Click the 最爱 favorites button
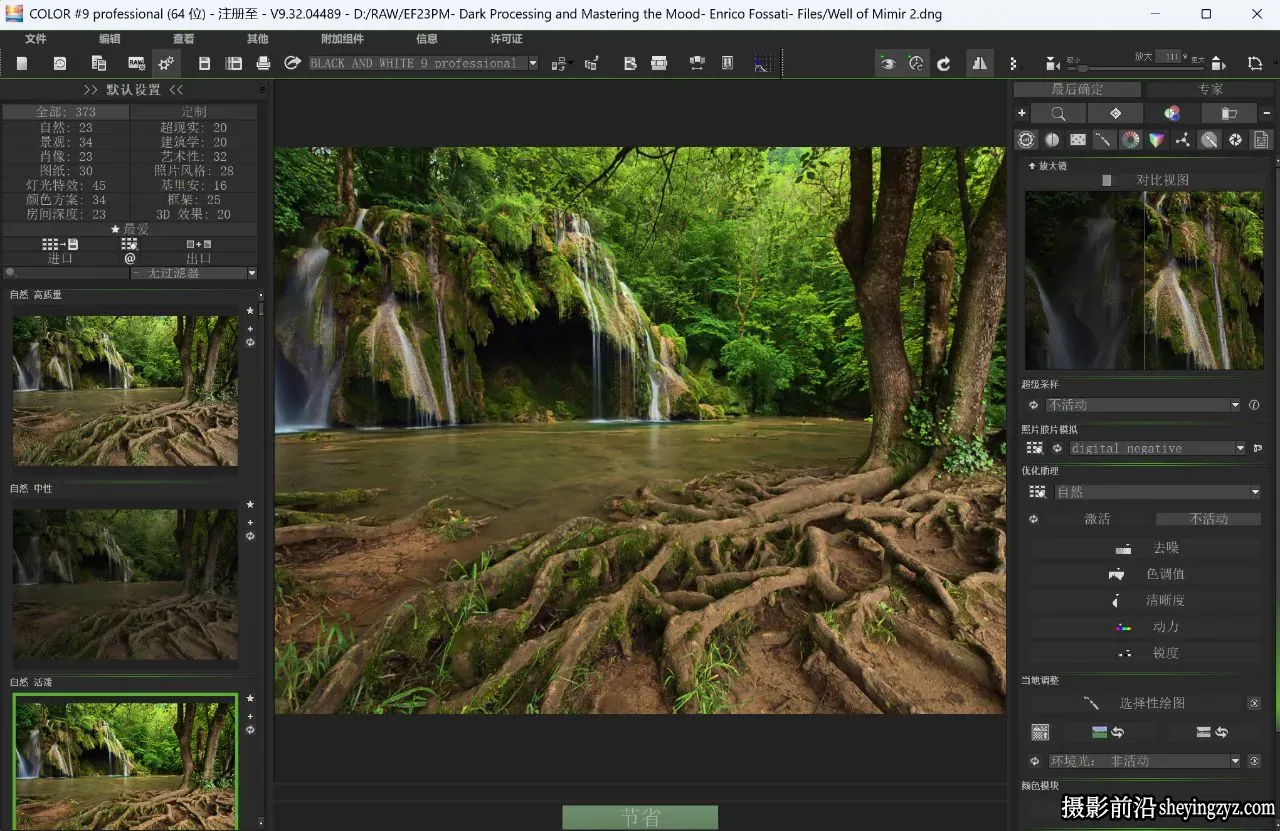 [x=130, y=229]
